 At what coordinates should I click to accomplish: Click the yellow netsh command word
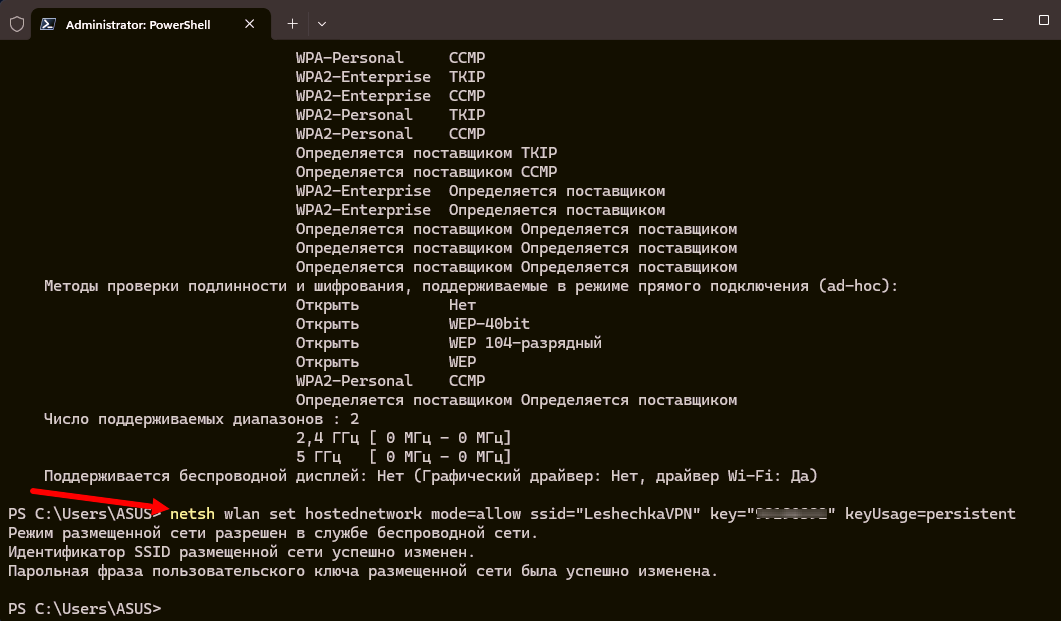(x=193, y=514)
